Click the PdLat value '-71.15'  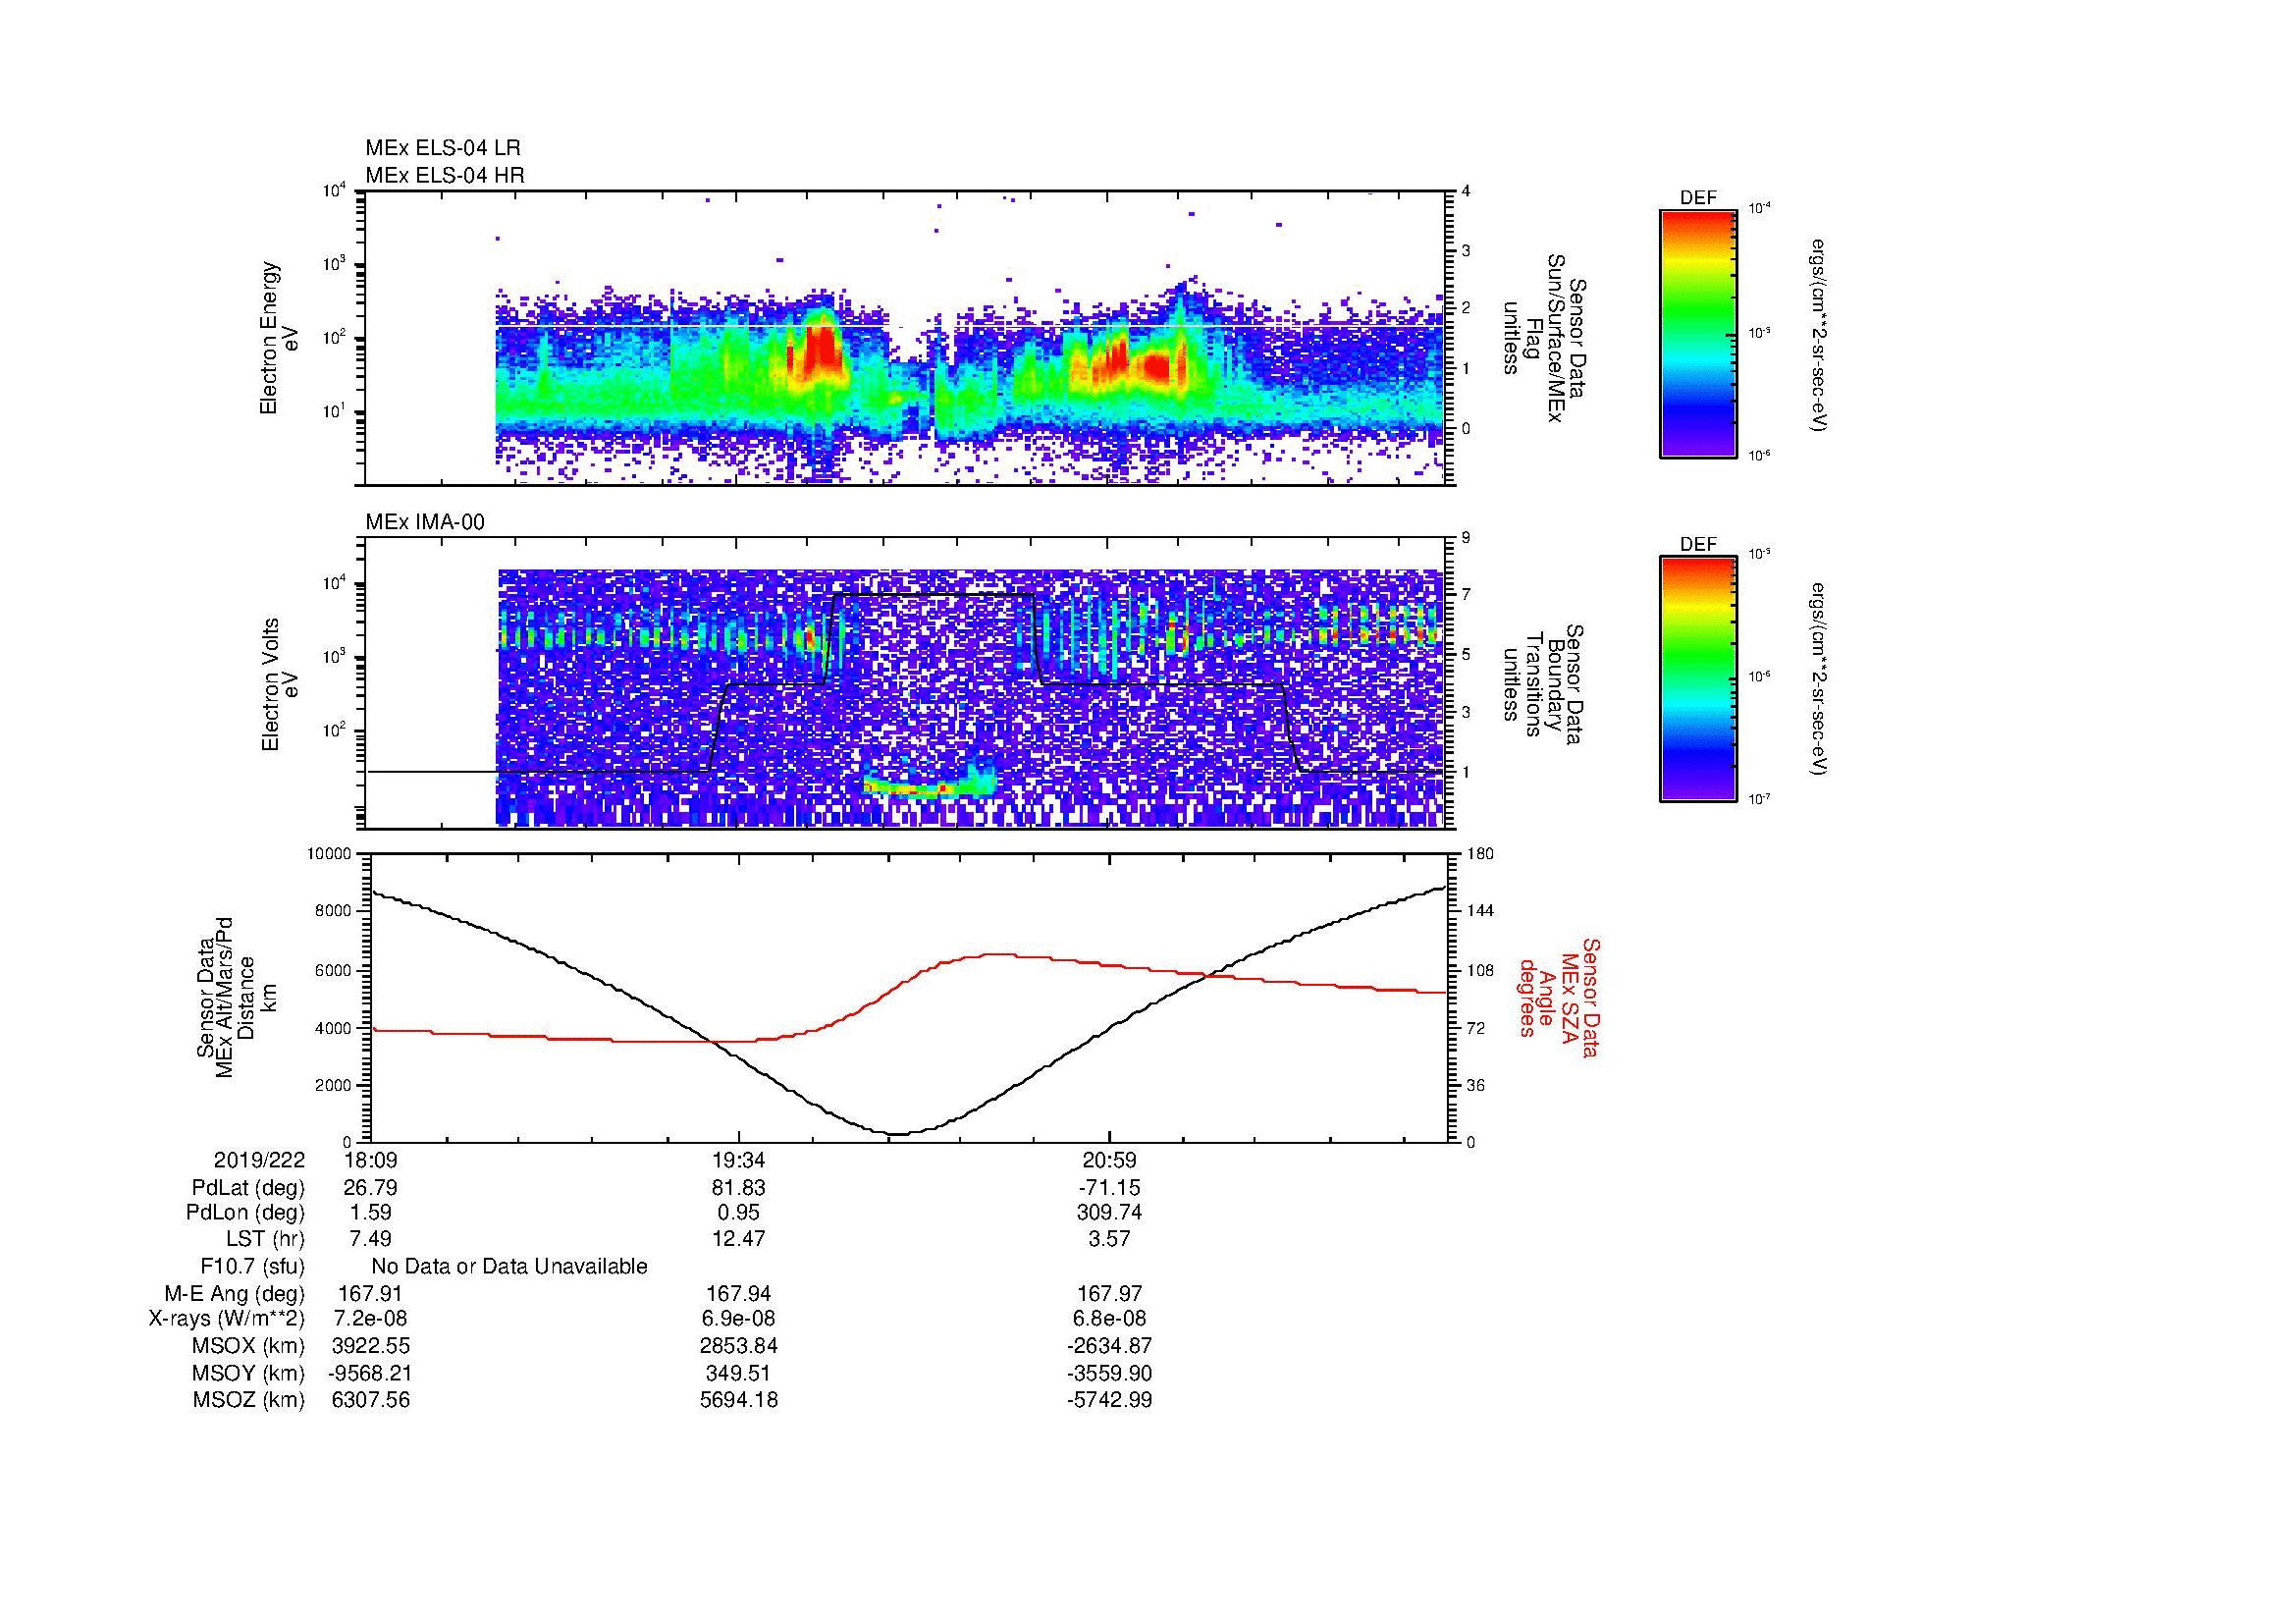1109,1188
